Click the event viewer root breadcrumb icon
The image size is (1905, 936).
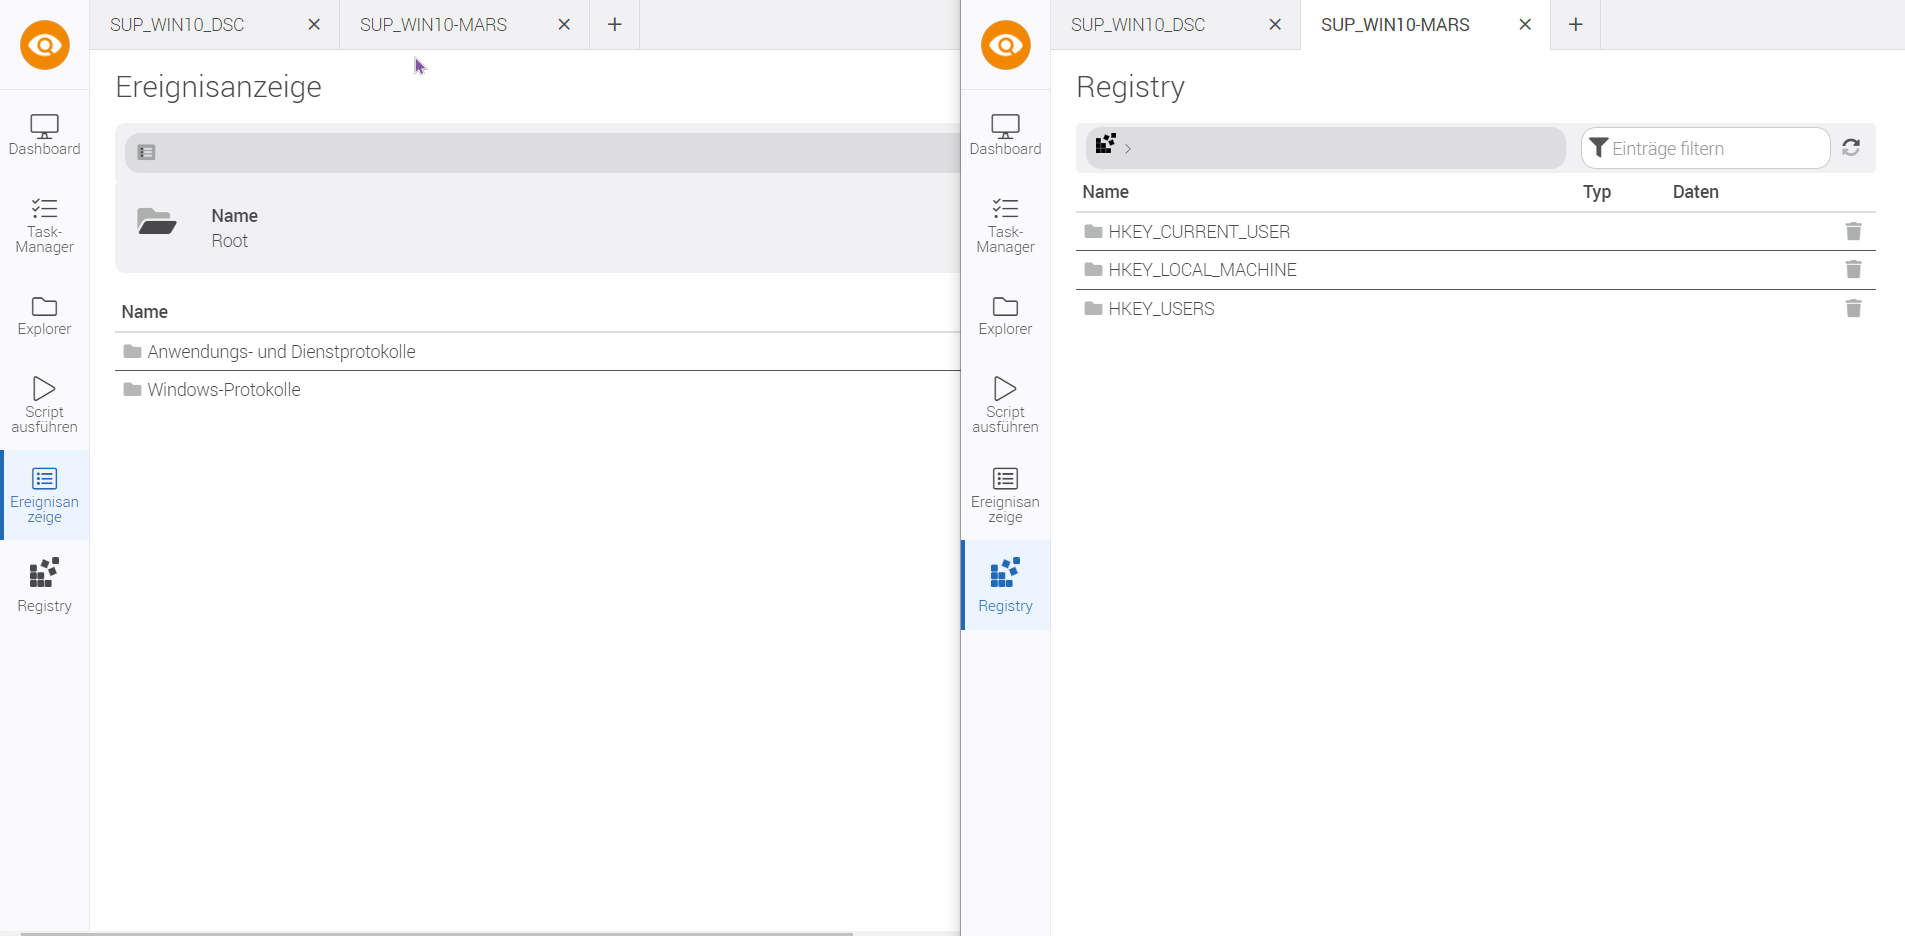147,153
